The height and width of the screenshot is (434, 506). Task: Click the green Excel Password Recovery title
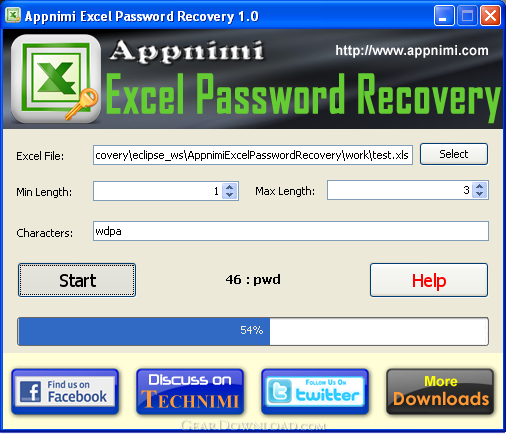303,95
